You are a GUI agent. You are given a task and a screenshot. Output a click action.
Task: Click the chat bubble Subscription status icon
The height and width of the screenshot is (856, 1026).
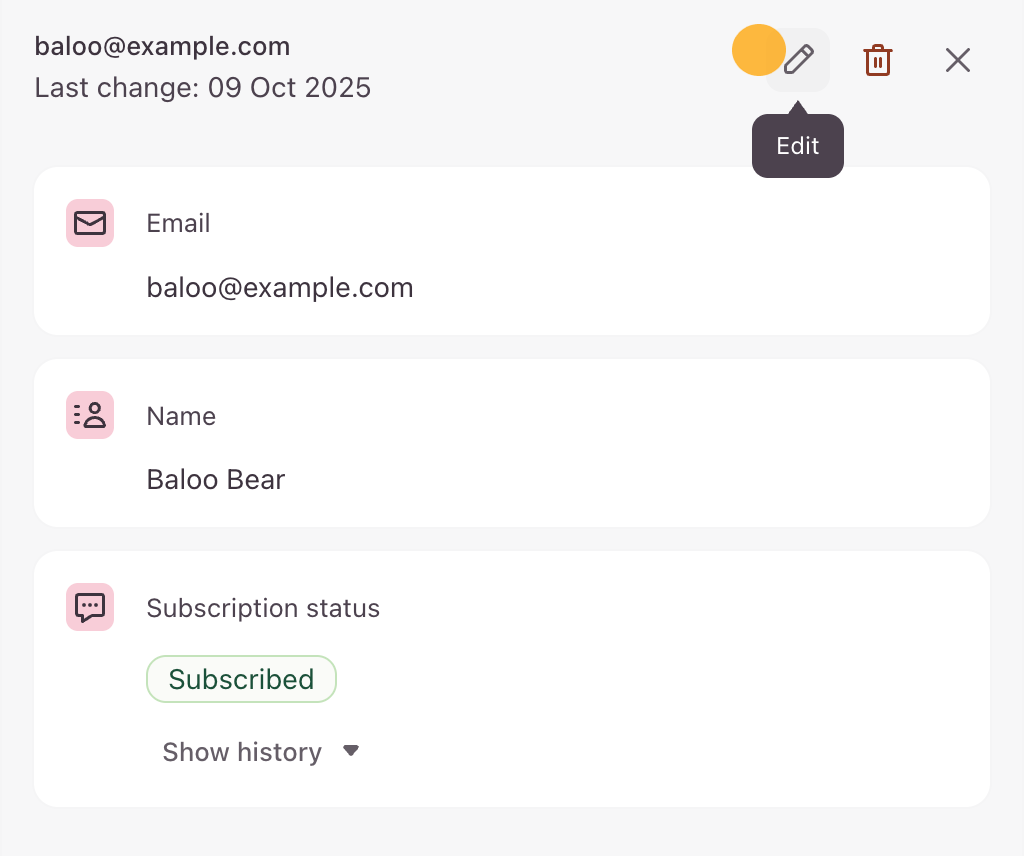[x=90, y=607]
